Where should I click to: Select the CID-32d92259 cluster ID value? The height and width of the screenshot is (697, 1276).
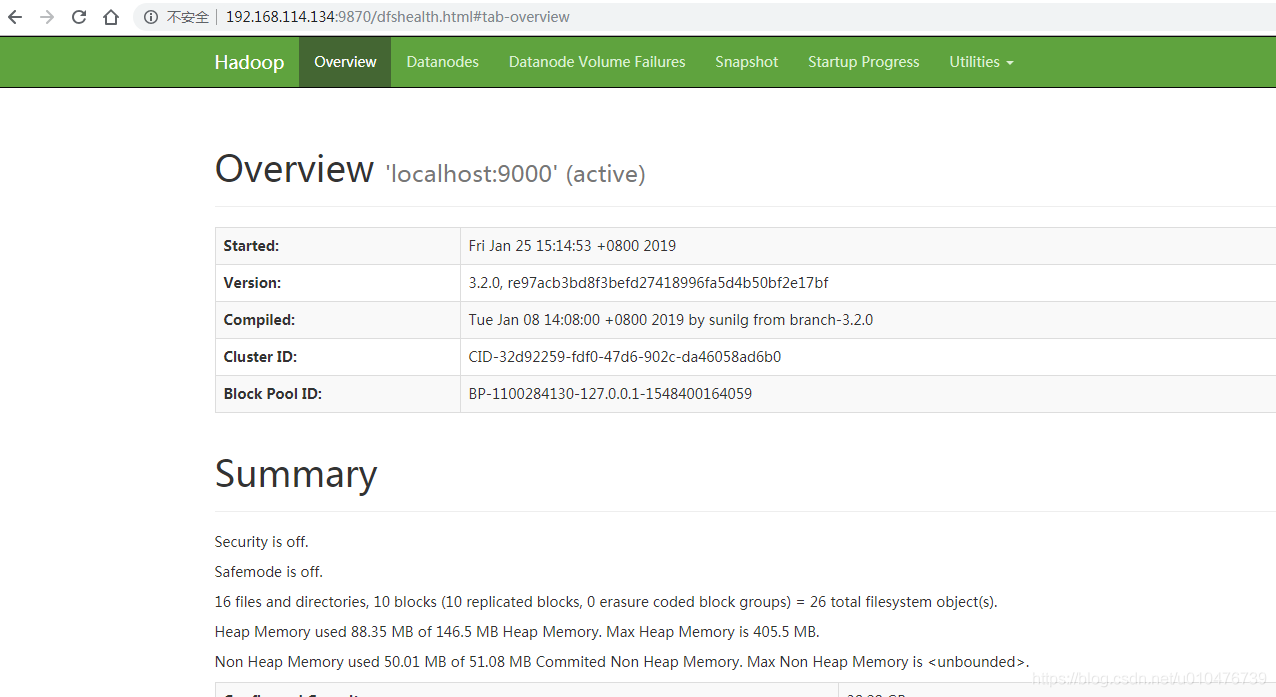point(625,357)
